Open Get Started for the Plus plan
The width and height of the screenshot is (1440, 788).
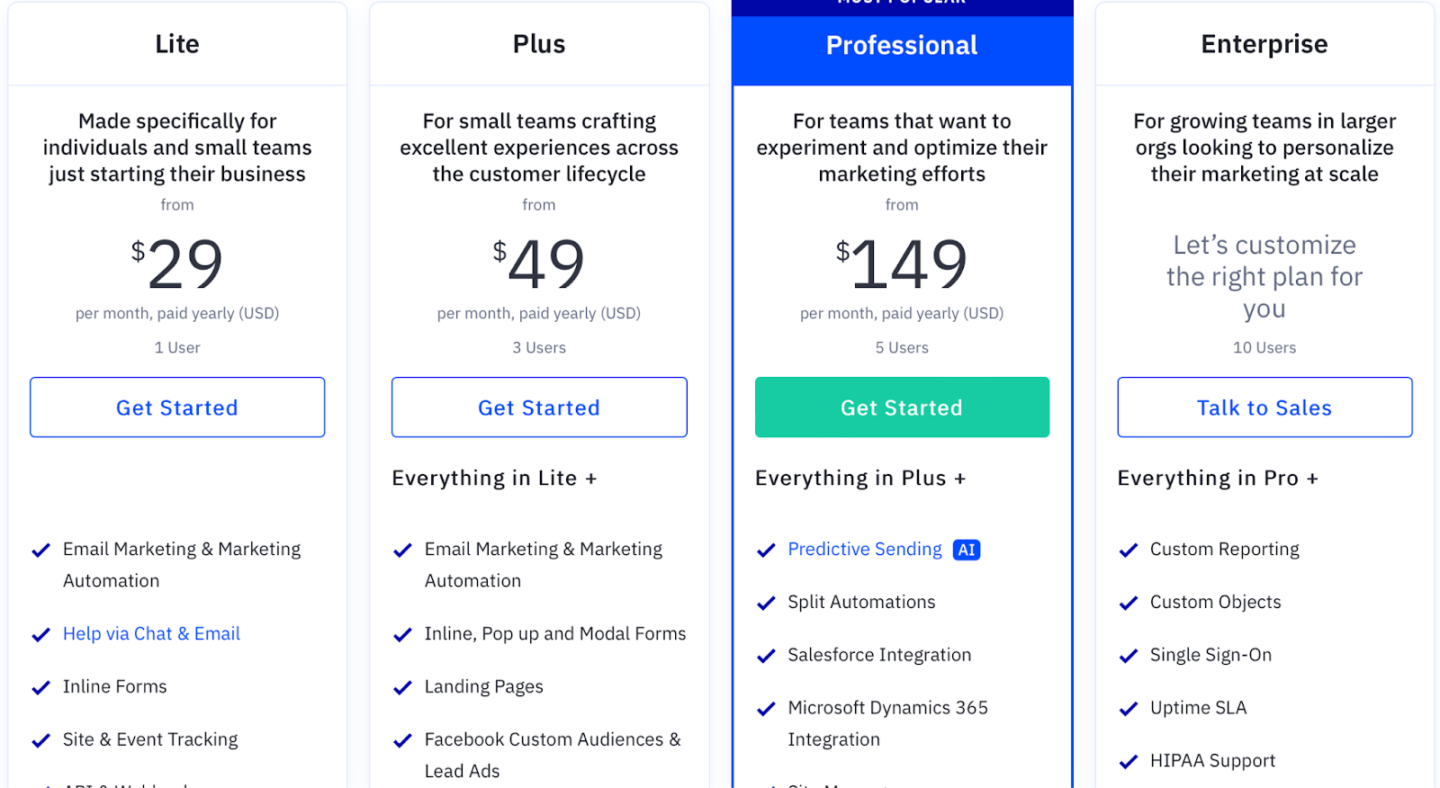pos(539,407)
